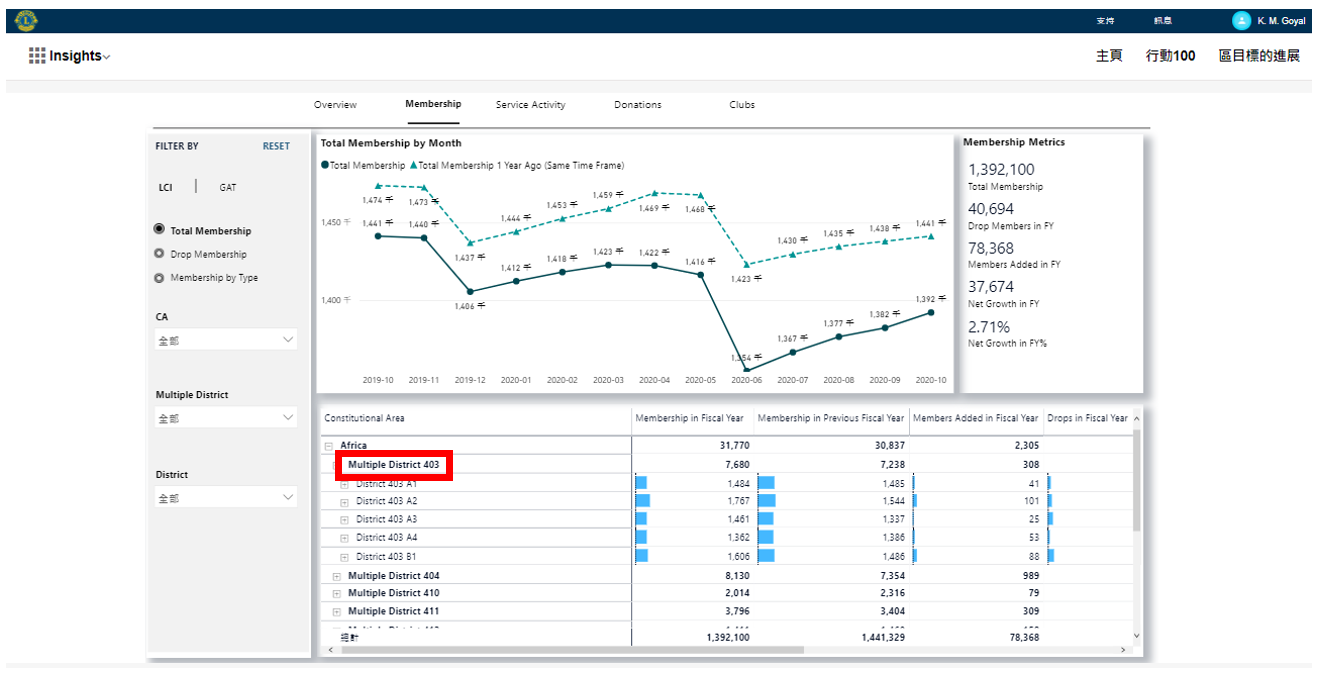Switch to the Service Activity tab
Image resolution: width=1321 pixels, height=678 pixels.
pyautogui.click(x=530, y=105)
